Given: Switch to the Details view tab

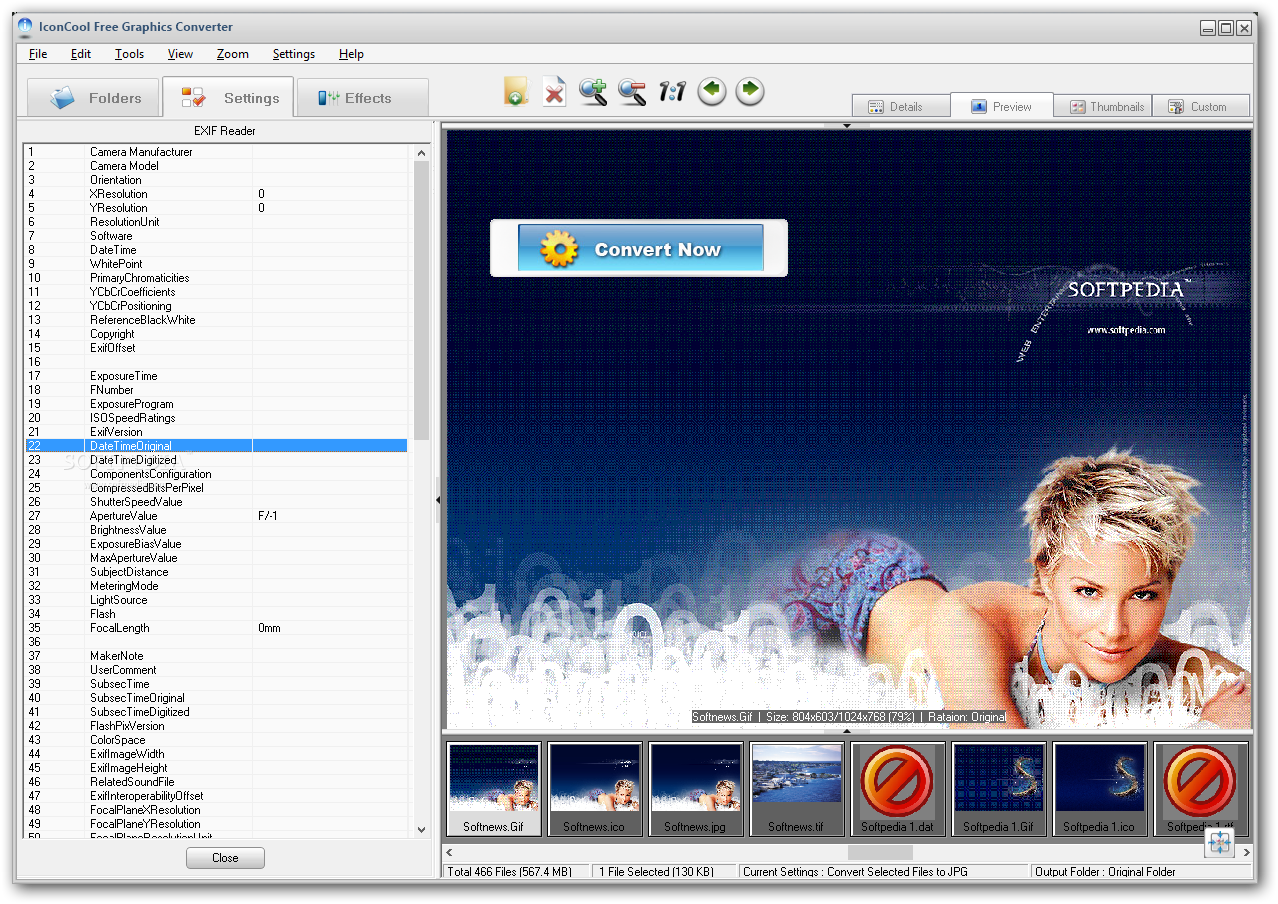Looking at the screenshot, I should coord(901,106).
